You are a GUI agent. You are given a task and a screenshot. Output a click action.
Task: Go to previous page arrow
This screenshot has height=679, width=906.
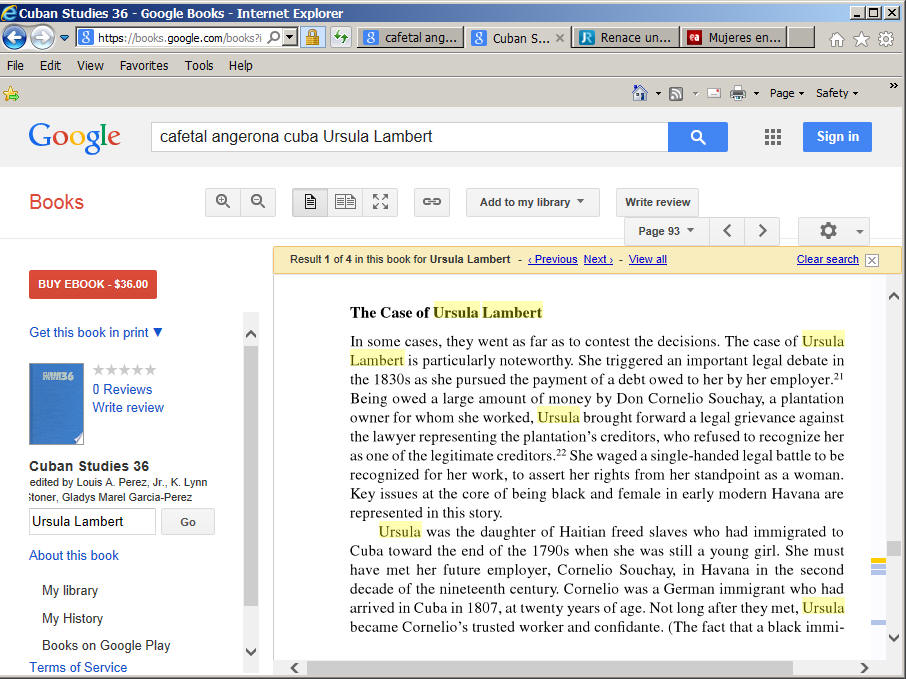(x=727, y=231)
